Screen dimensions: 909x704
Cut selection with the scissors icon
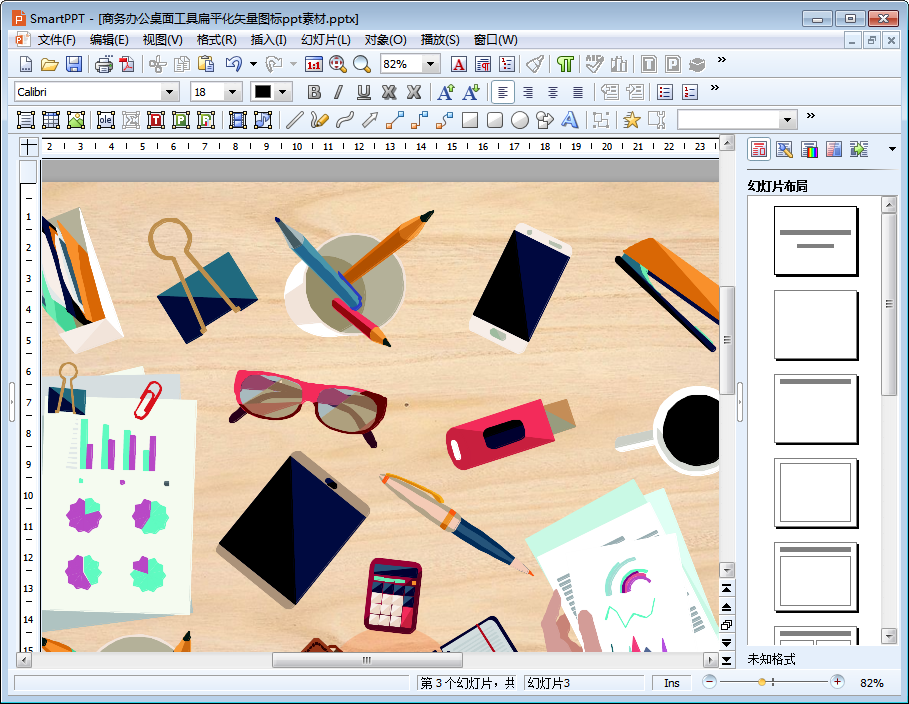coord(157,64)
